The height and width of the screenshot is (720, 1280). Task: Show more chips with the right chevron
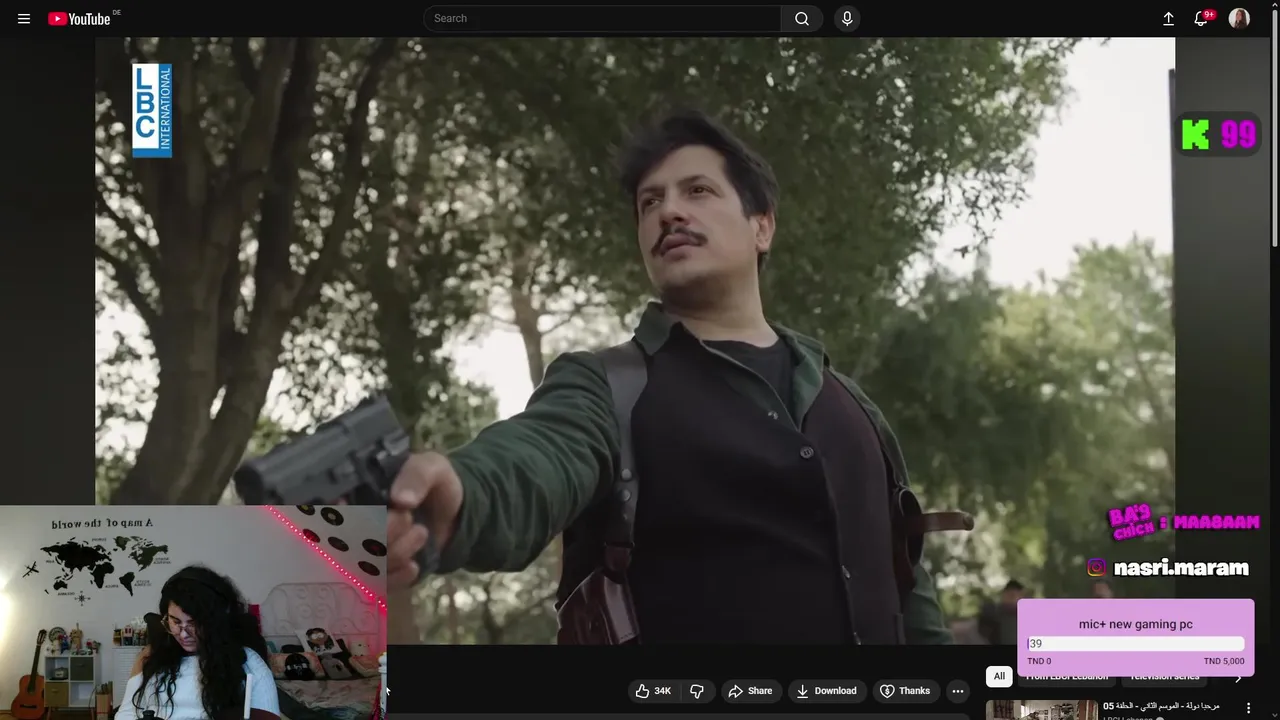(1238, 678)
